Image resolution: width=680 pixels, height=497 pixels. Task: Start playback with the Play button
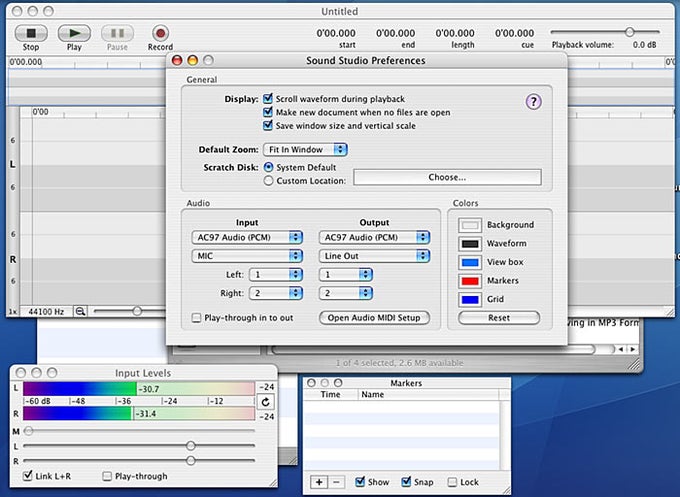coord(74,33)
